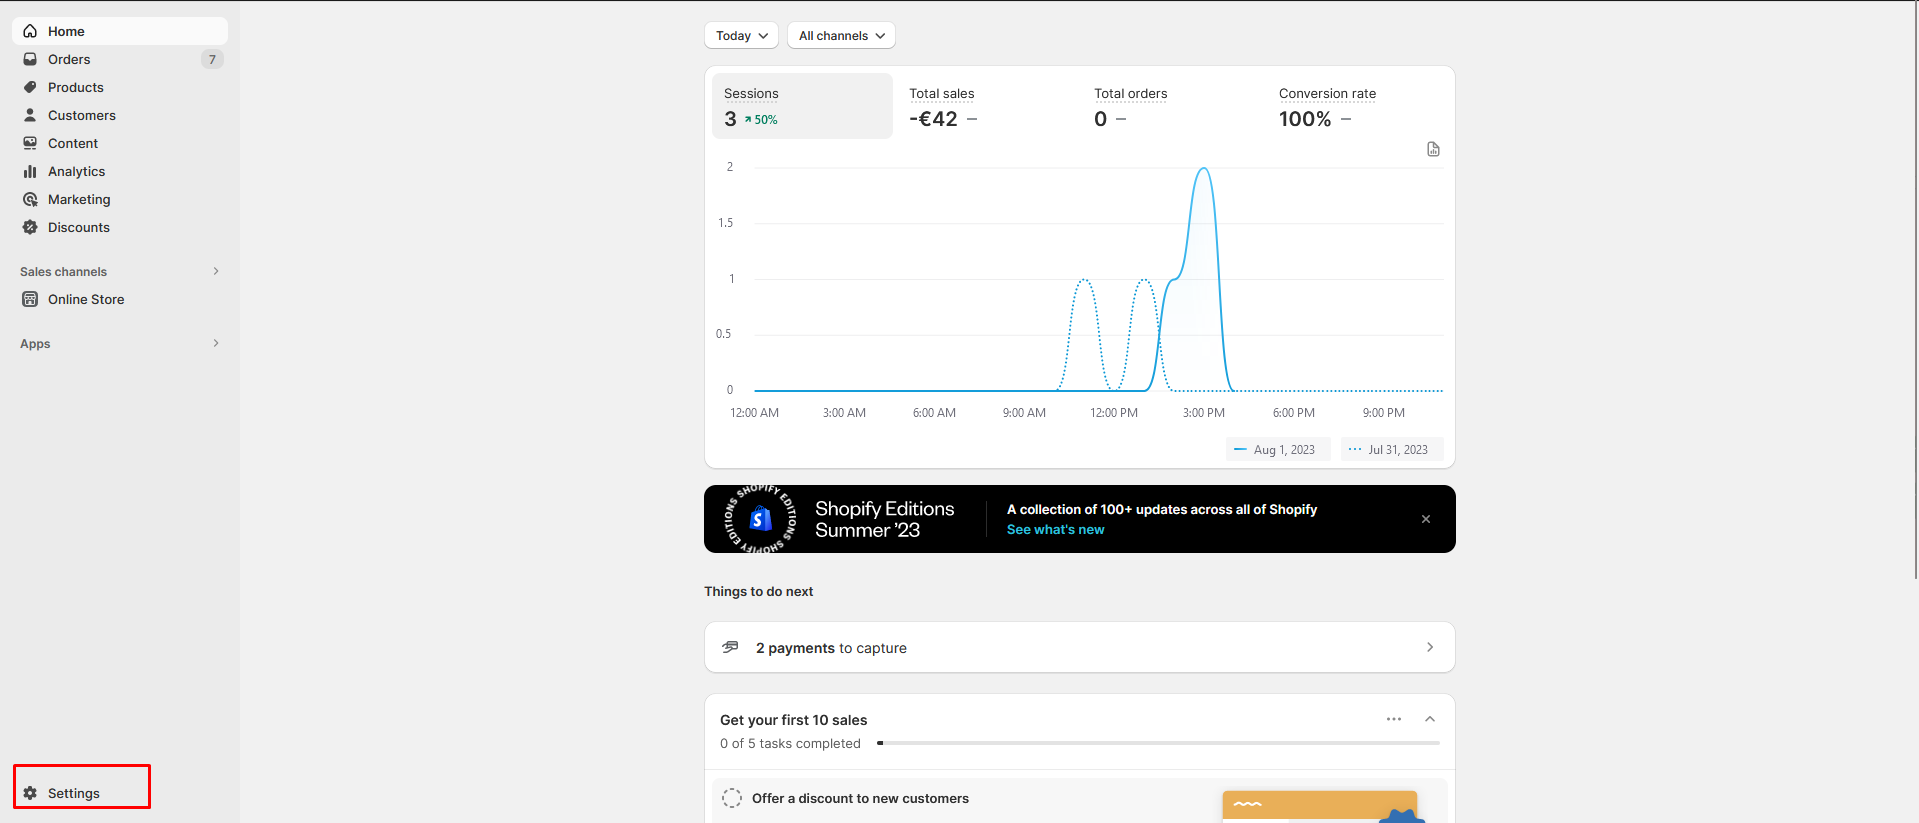1919x823 pixels.
Task: Dismiss the Shopify Editions banner
Action: [x=1426, y=519]
